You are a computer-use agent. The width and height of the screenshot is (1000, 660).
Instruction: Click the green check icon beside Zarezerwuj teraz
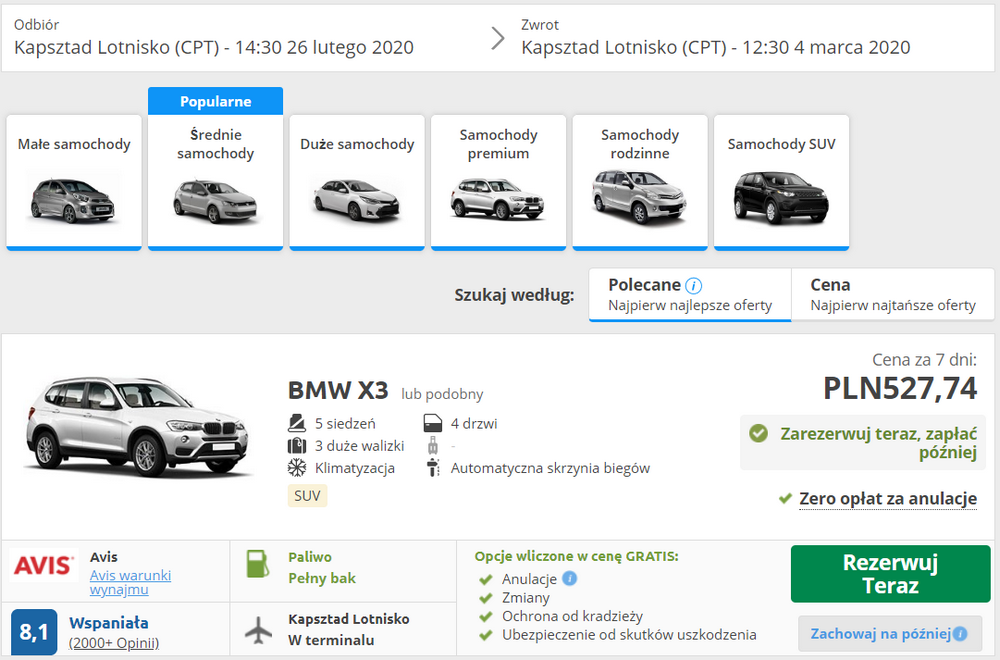pyautogui.click(x=759, y=434)
